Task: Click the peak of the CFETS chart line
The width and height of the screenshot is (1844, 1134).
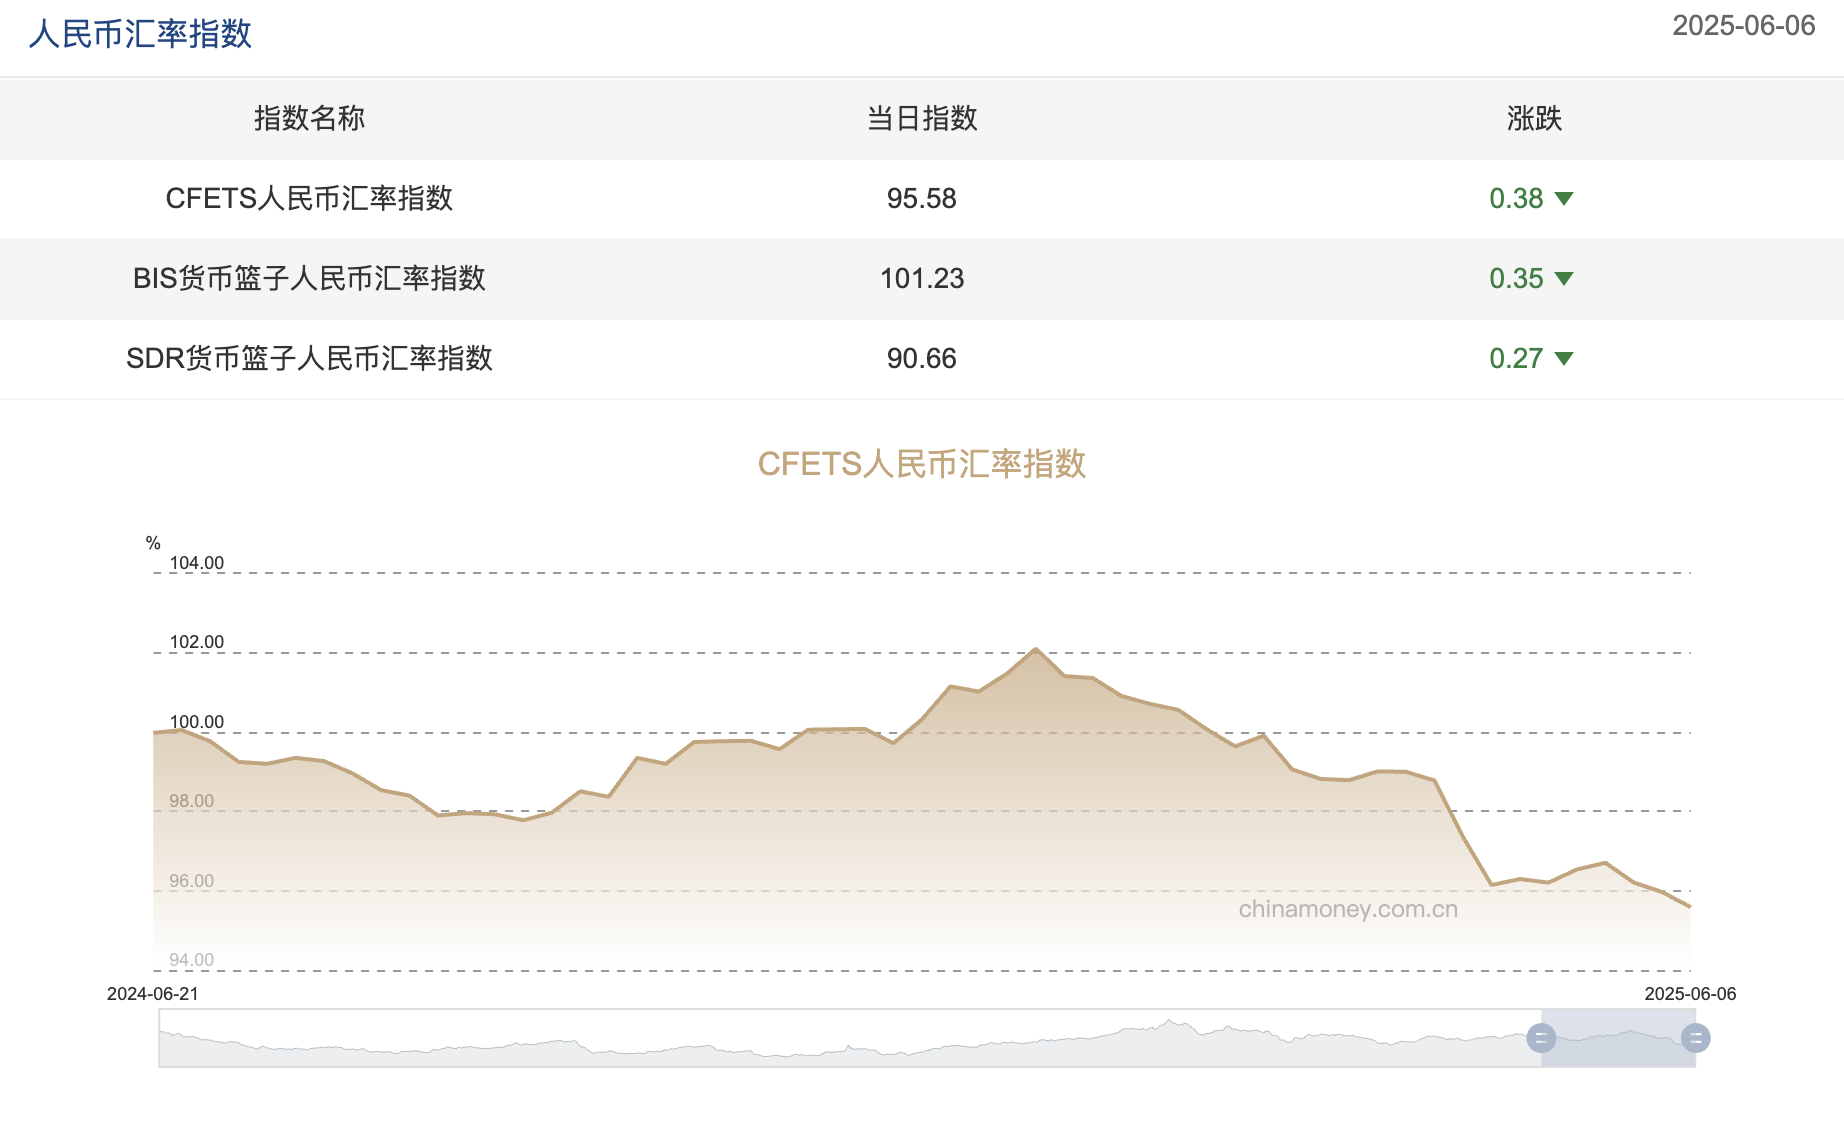Action: point(1037,648)
